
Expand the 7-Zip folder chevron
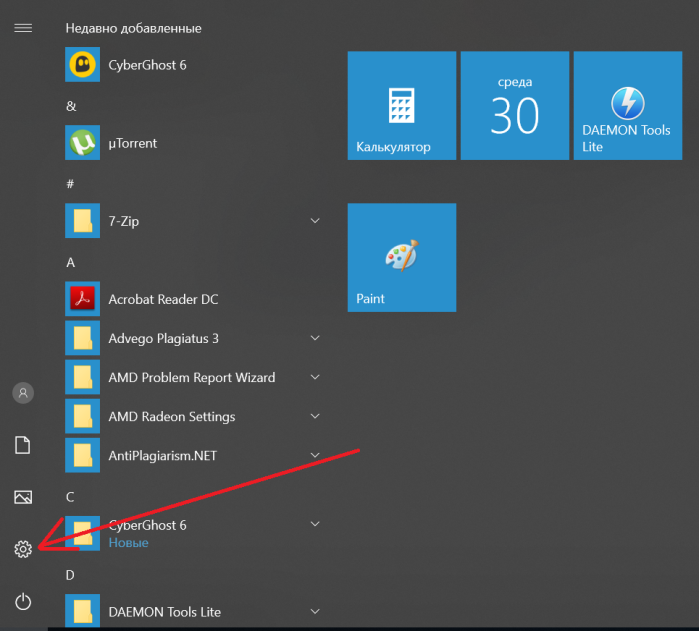[x=315, y=221]
